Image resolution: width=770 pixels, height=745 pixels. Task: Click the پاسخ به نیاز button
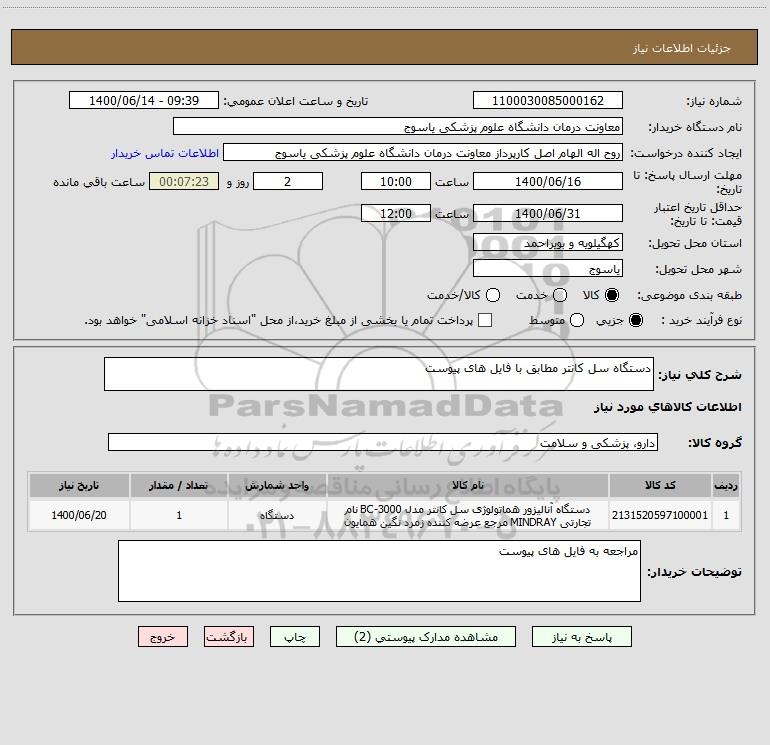coord(581,636)
